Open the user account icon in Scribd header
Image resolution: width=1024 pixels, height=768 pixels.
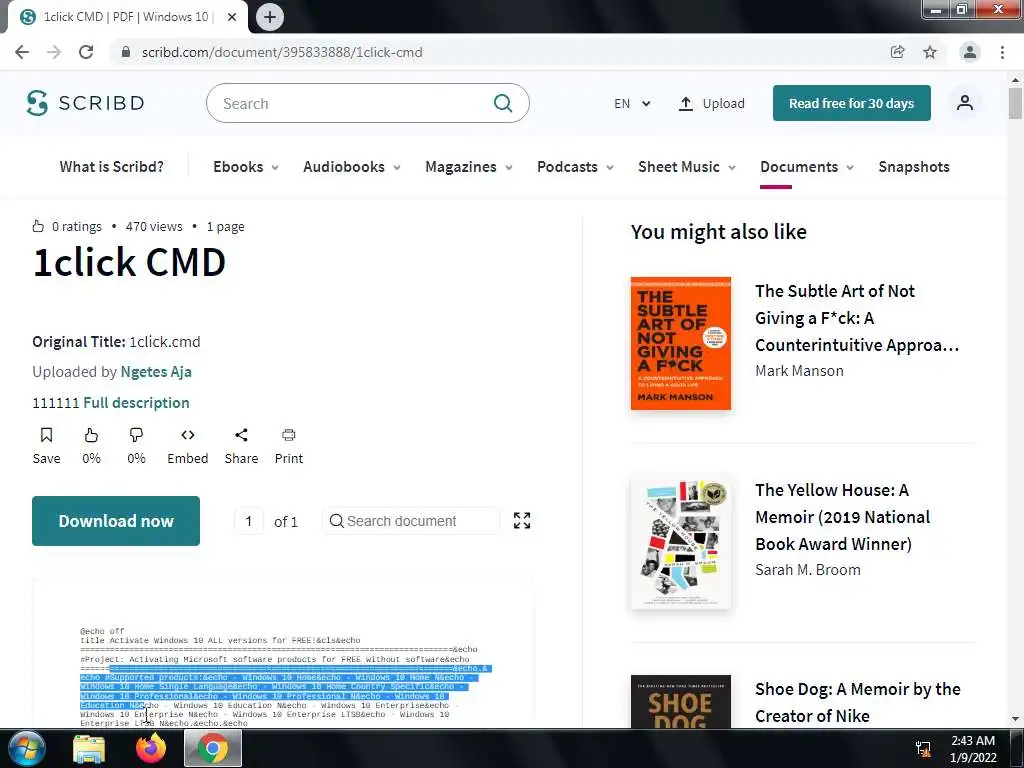[x=965, y=103]
